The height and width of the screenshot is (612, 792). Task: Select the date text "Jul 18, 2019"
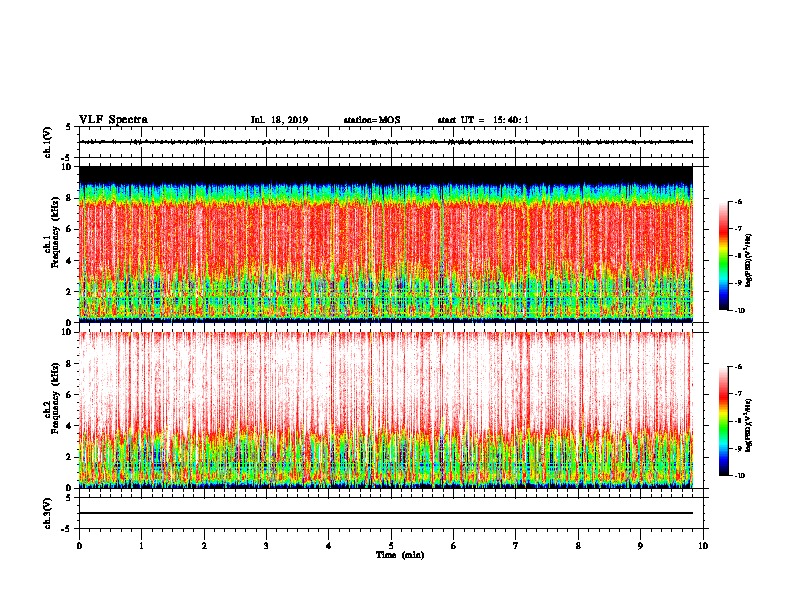point(279,120)
